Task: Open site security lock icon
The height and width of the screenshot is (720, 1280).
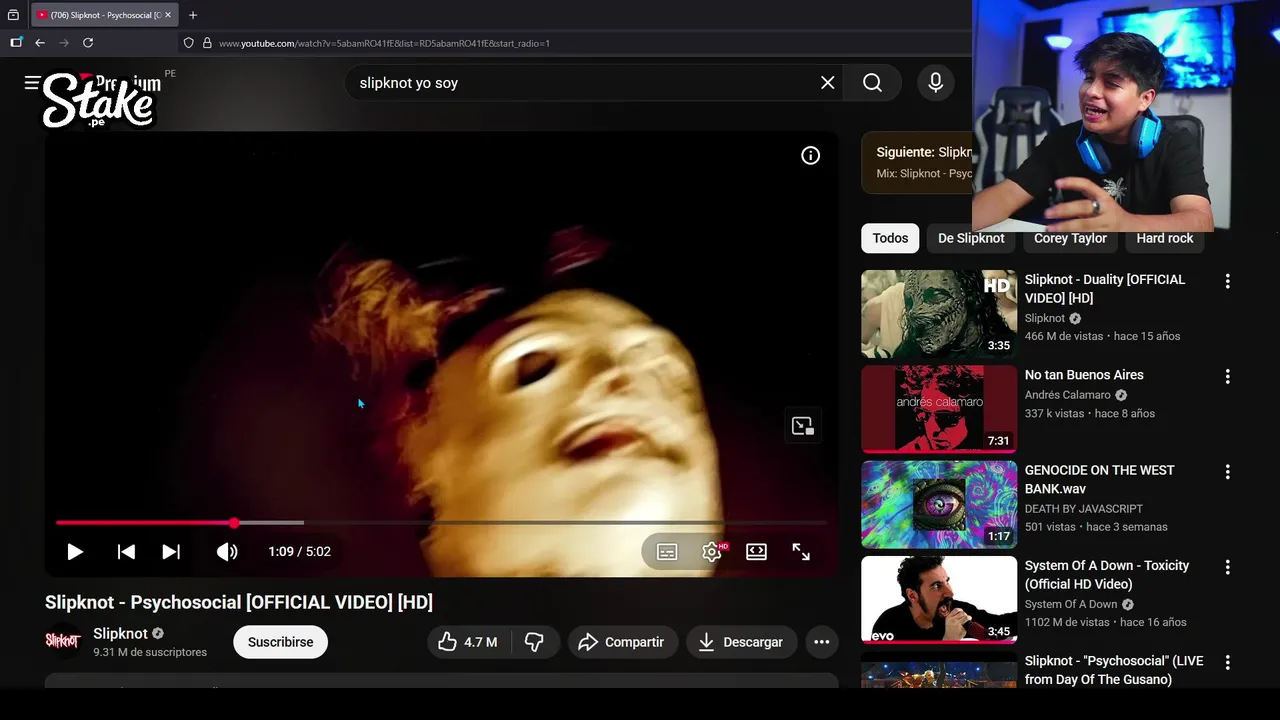Action: coord(207,43)
